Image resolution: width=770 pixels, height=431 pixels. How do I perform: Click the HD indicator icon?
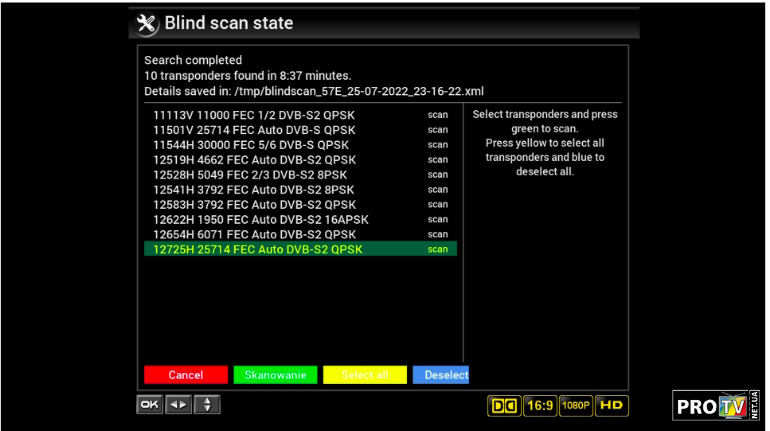pyautogui.click(x=612, y=405)
